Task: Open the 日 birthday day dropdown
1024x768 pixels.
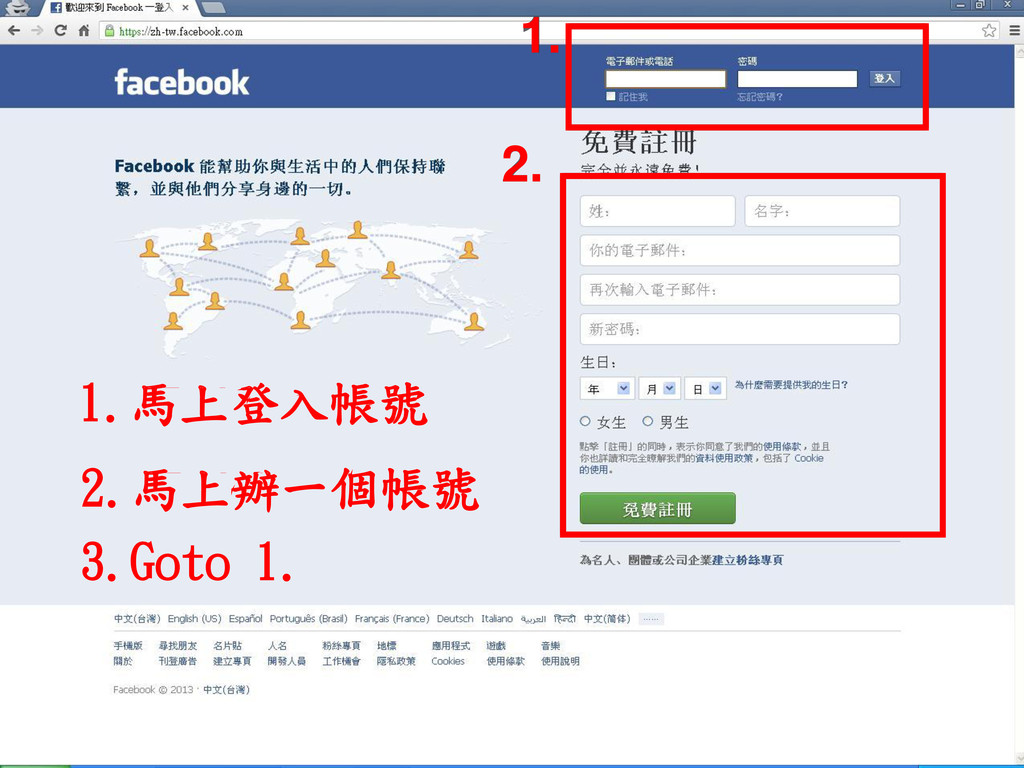Action: click(705, 389)
